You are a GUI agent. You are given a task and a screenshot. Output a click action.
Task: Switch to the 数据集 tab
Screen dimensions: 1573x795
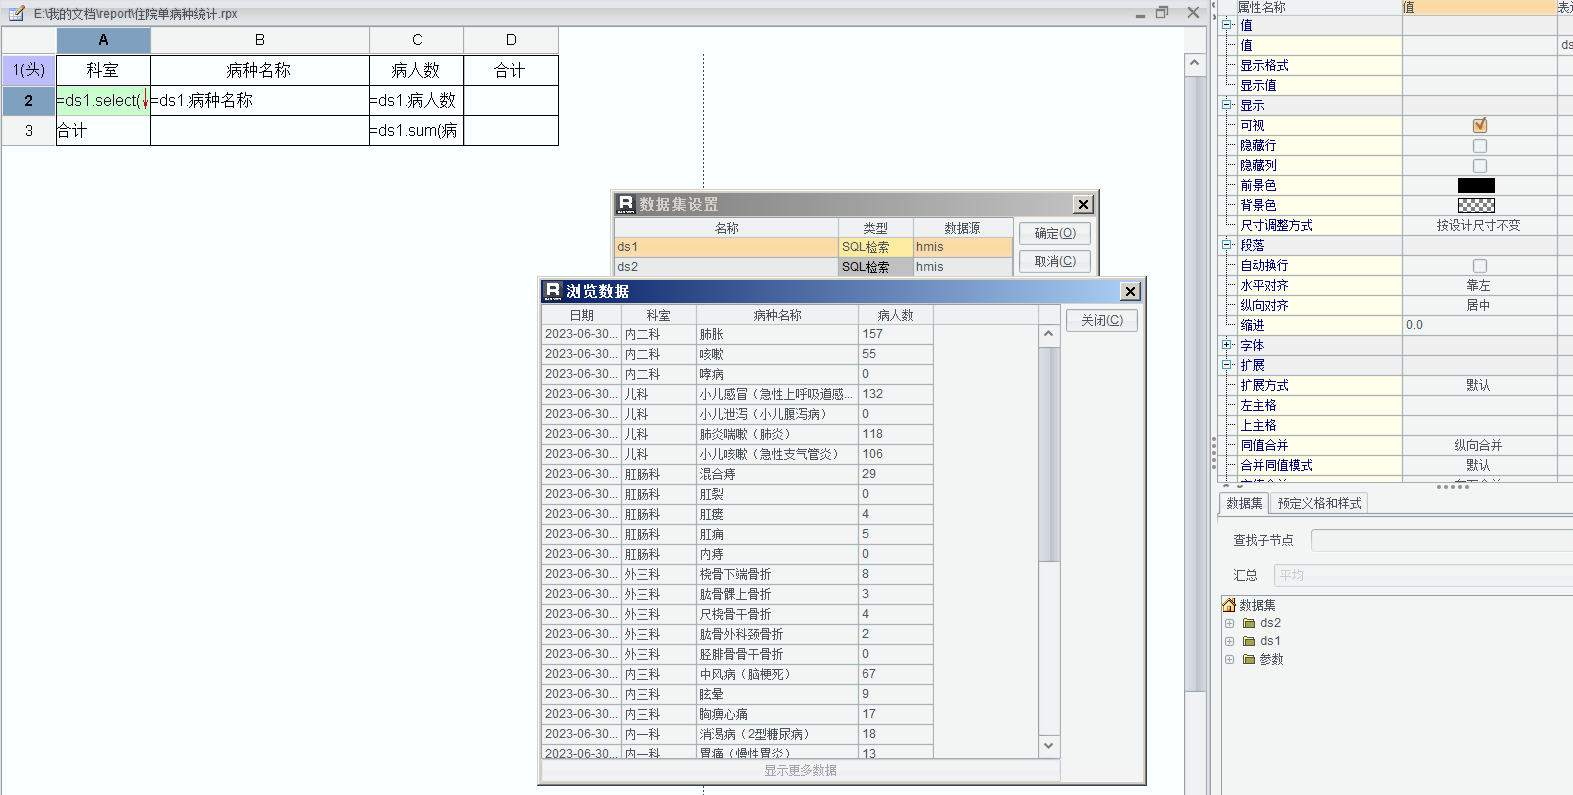coord(1244,503)
